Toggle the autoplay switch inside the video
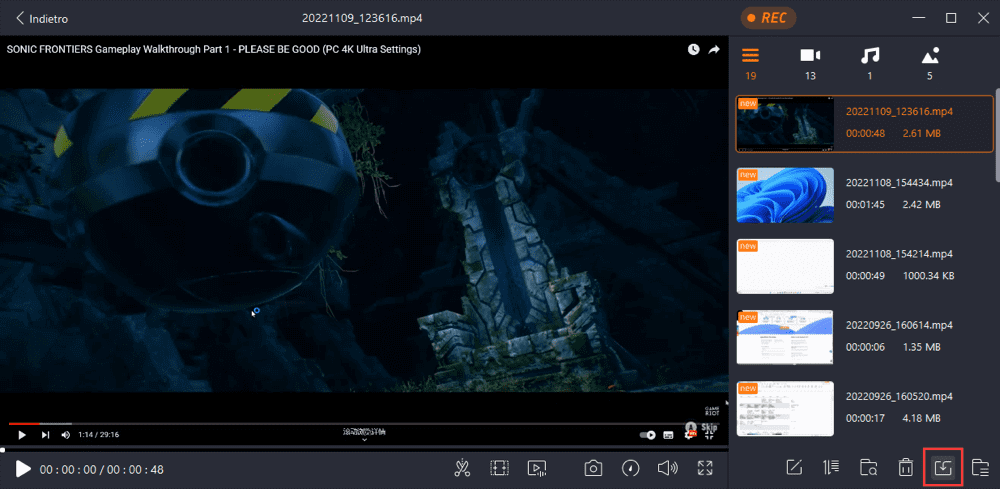 click(647, 435)
